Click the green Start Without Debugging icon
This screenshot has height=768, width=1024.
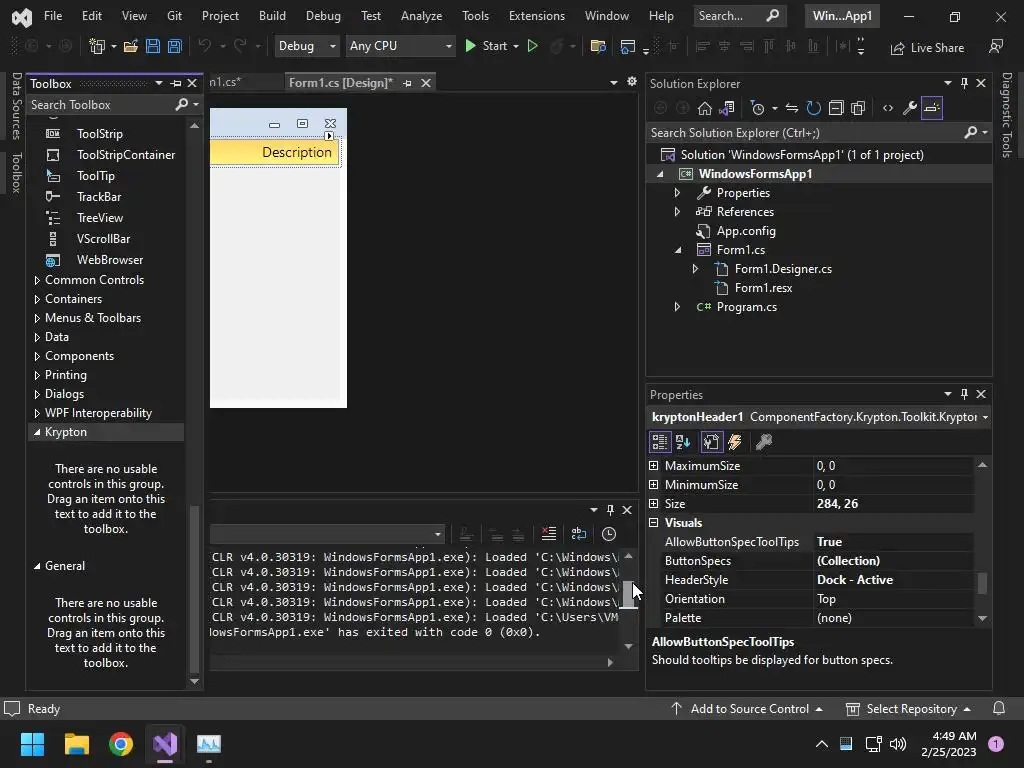(x=532, y=46)
